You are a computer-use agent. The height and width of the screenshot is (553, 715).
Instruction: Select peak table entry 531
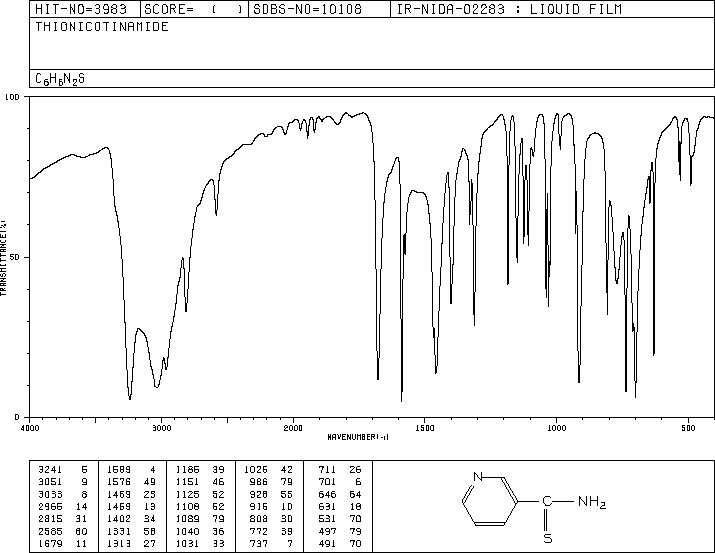click(327, 519)
